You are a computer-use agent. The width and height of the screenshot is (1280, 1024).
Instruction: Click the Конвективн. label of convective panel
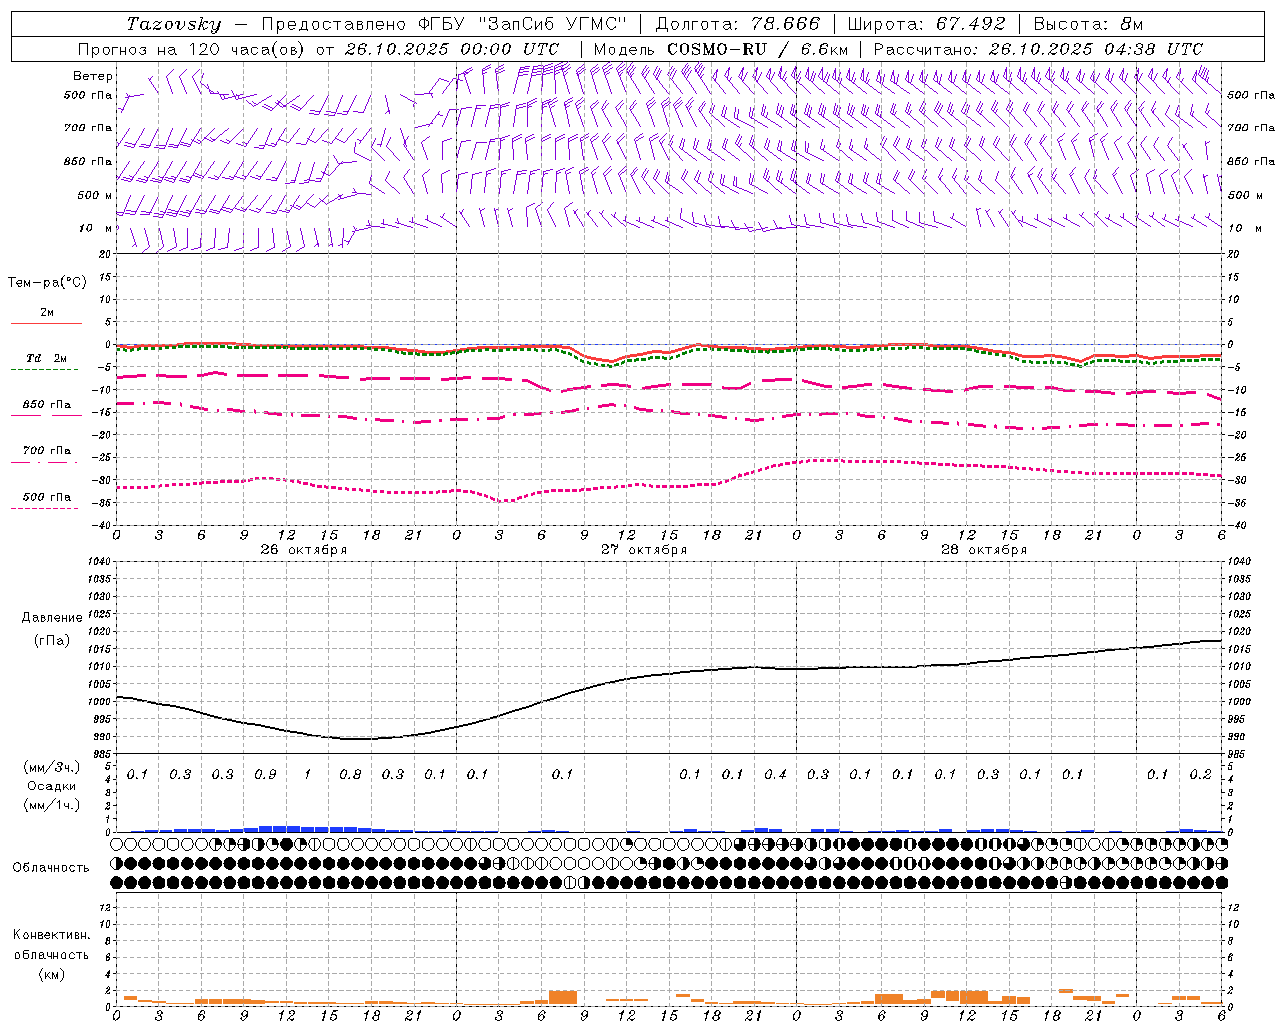51,935
